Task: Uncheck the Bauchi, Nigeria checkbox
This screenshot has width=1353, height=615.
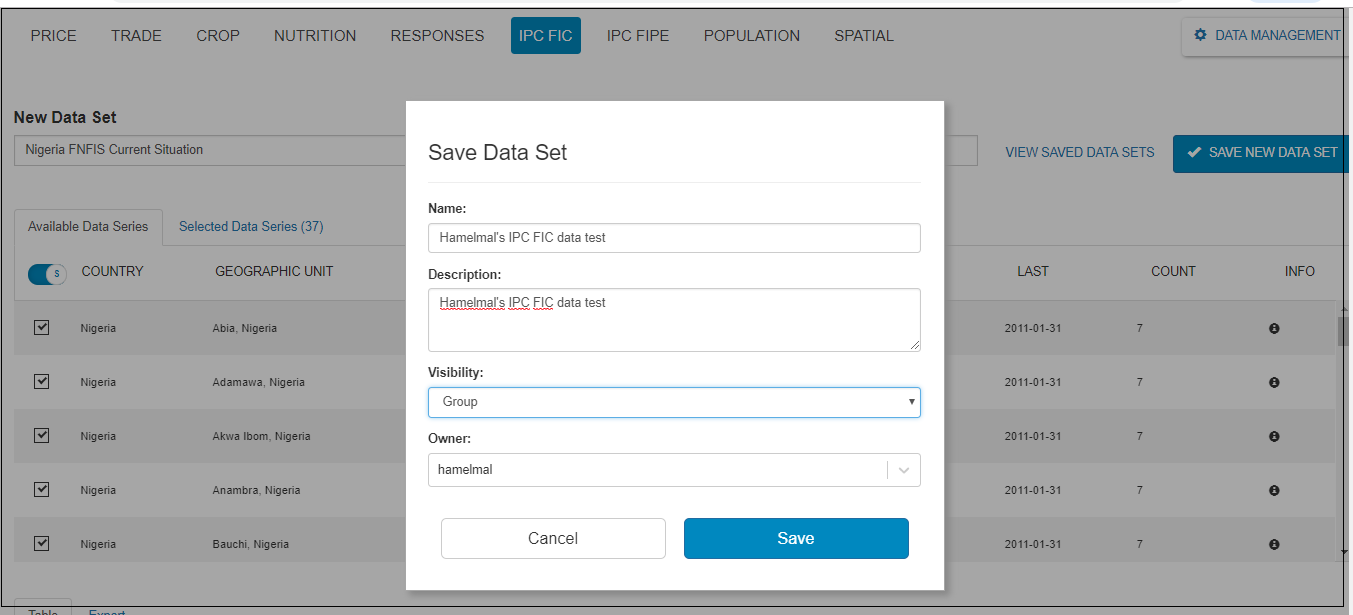Action: click(42, 543)
